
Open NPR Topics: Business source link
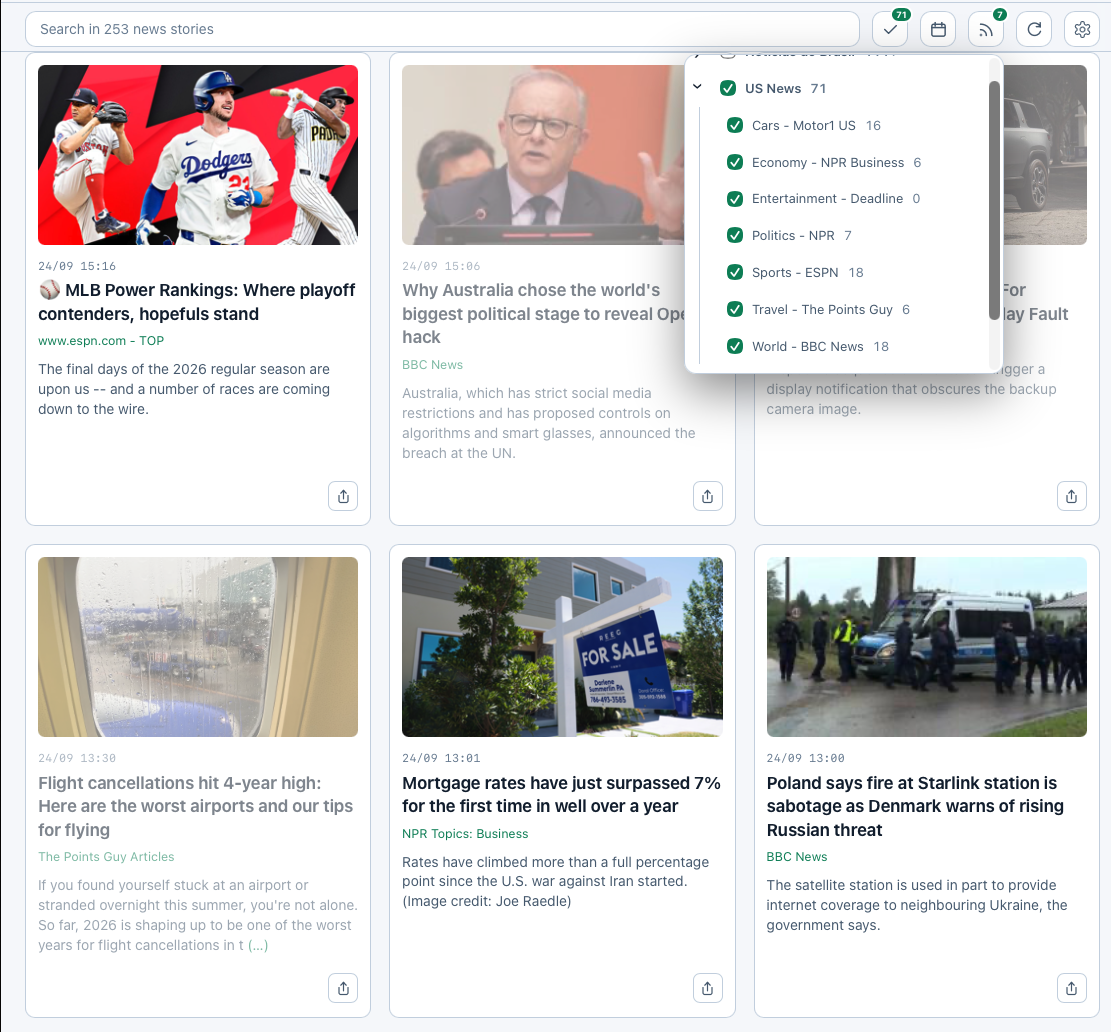point(465,834)
